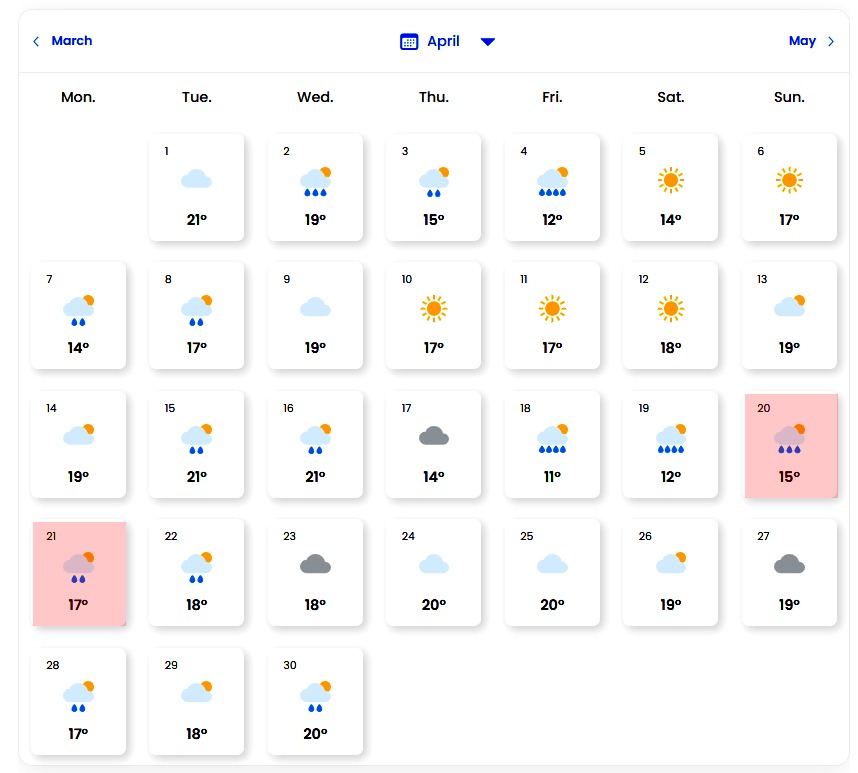Click the April month label text
858x773 pixels.
pos(443,41)
